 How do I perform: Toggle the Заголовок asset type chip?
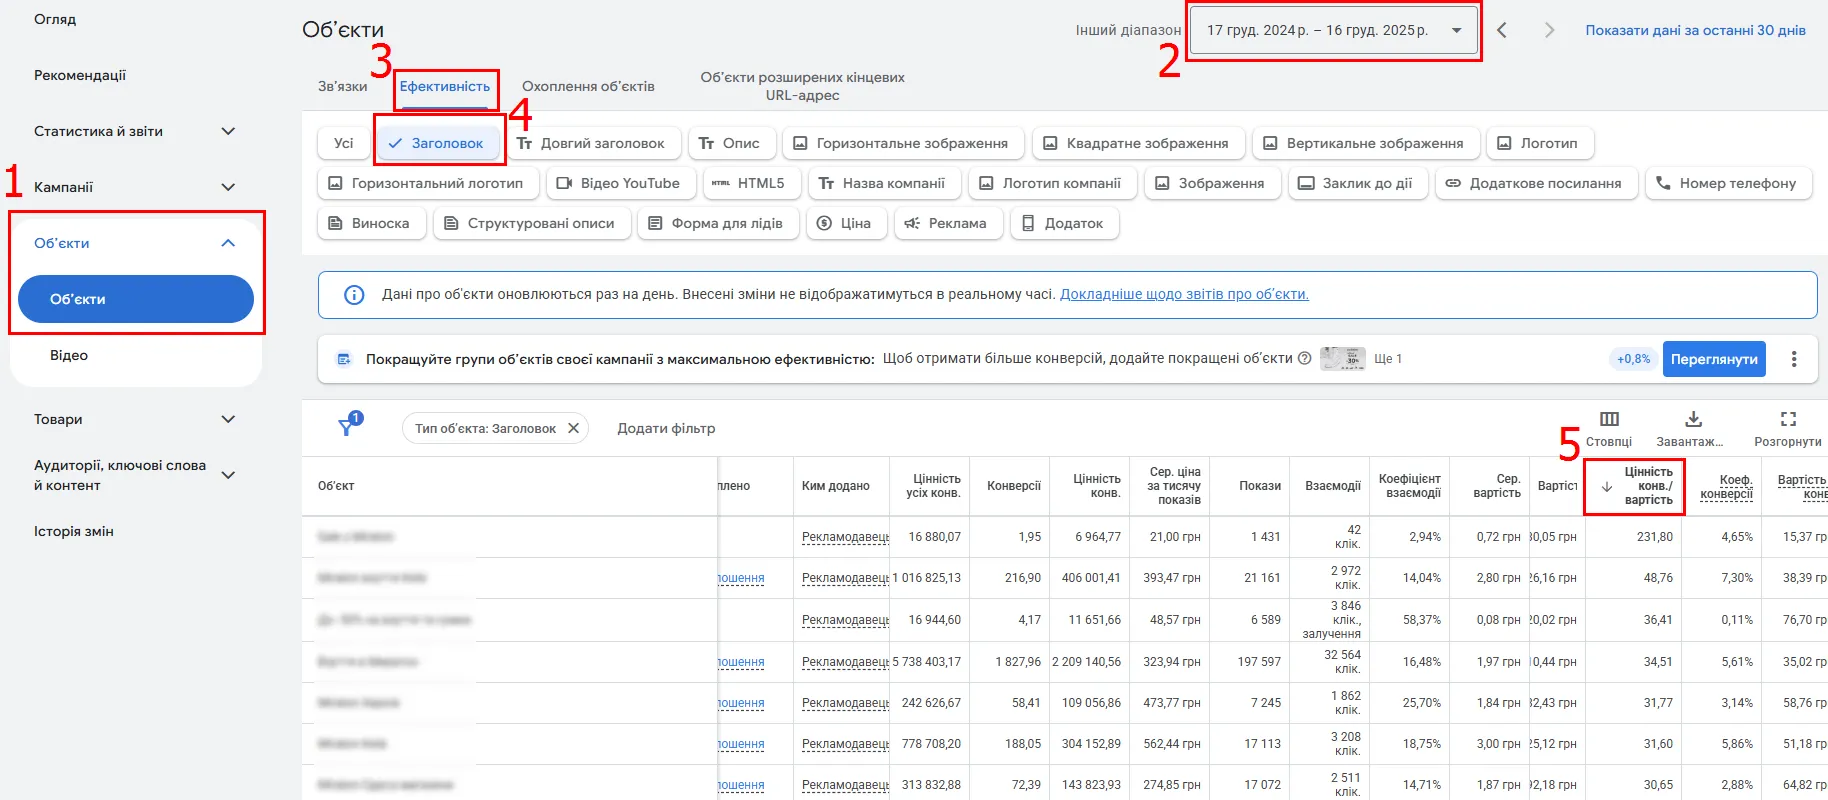coord(436,143)
